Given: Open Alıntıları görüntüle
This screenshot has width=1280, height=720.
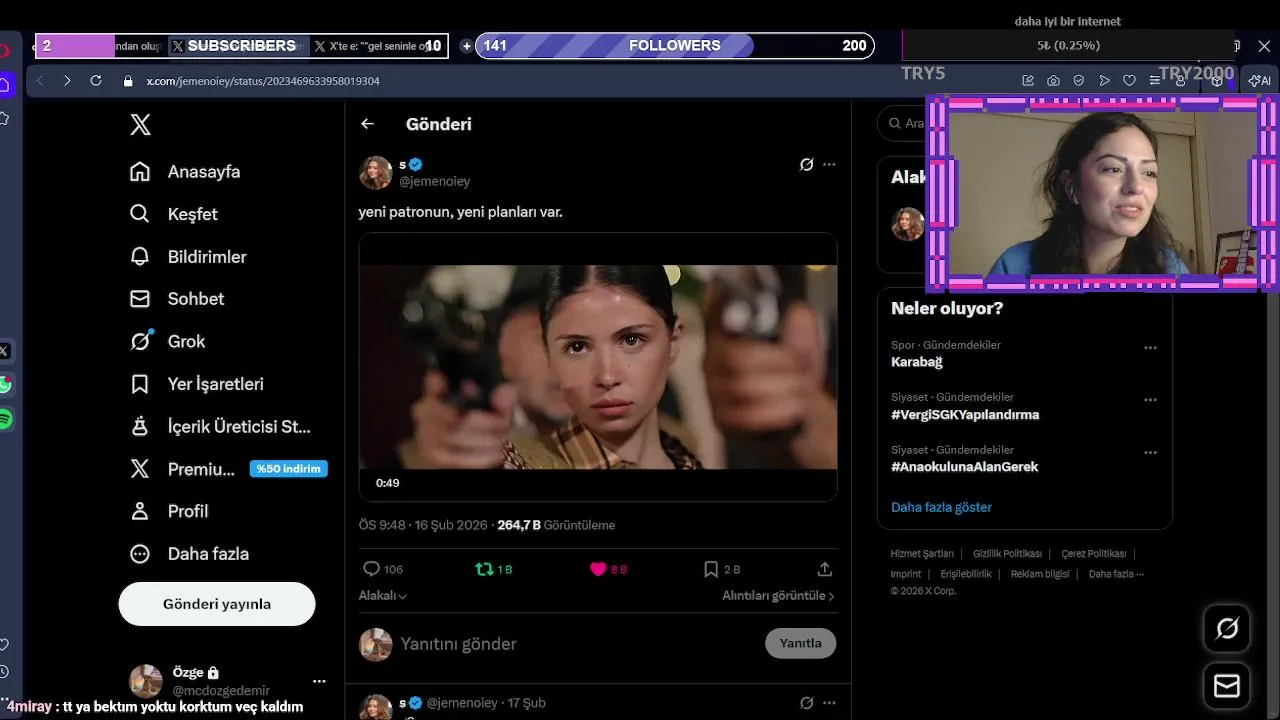Looking at the screenshot, I should click(778, 596).
